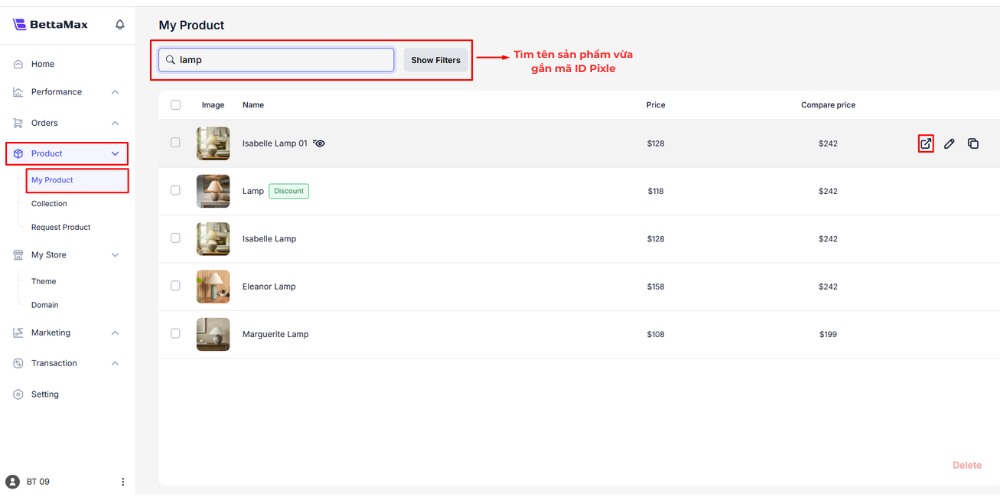Image resolution: width=1000 pixels, height=500 pixels.
Task: Open Isabelle Lamp 01 in new tab icon
Action: point(926,144)
